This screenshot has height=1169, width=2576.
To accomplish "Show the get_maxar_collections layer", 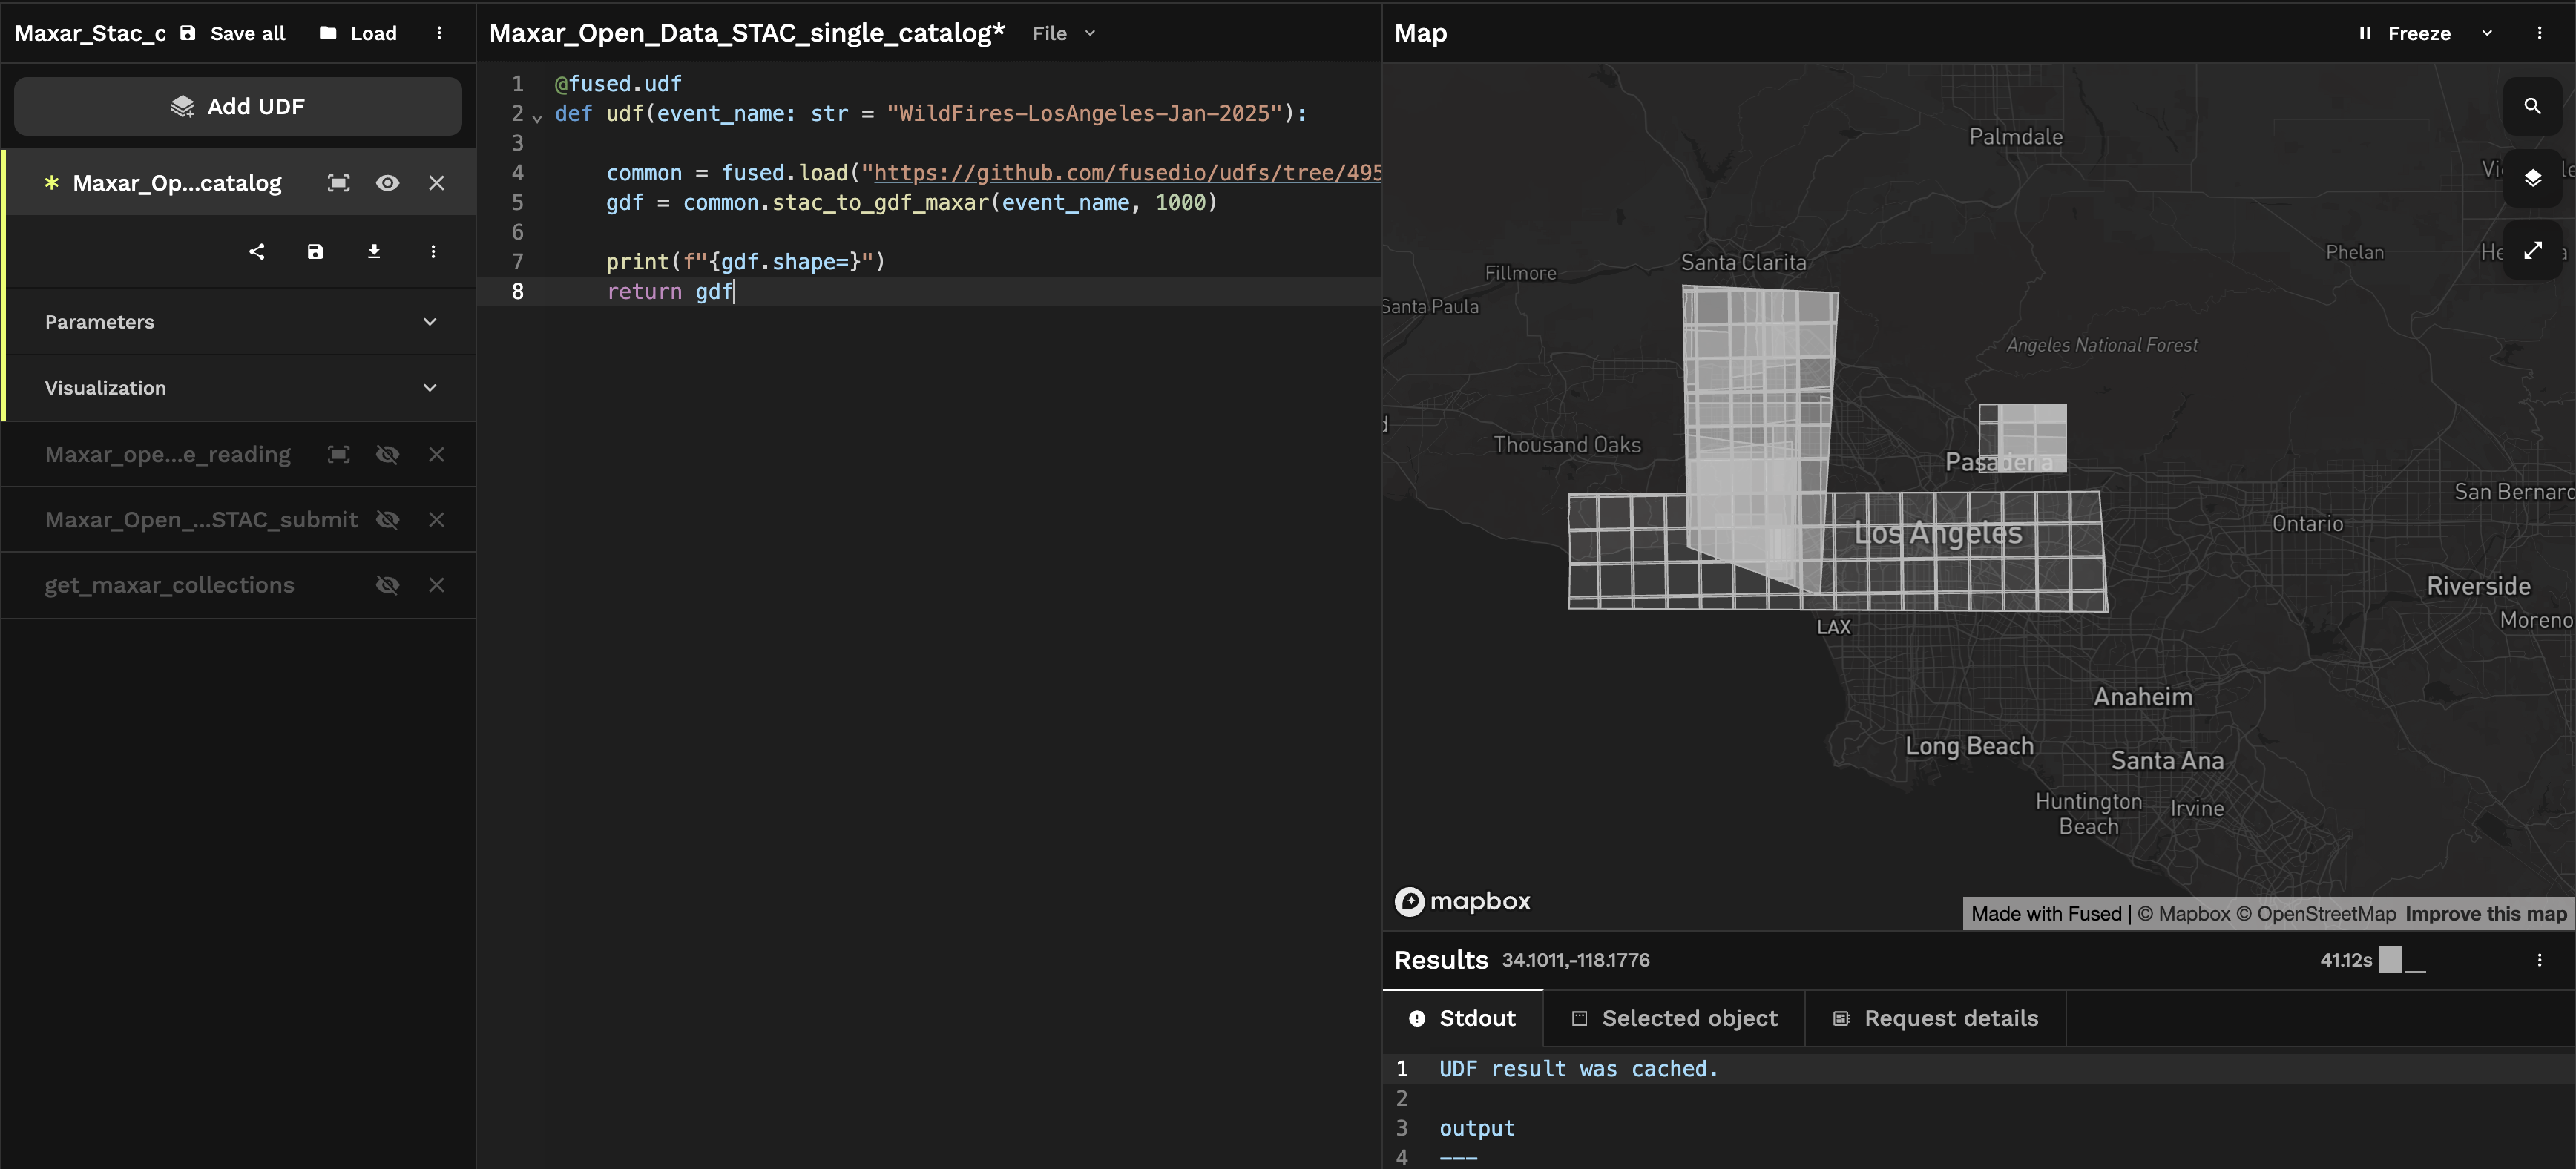I will click(387, 585).
